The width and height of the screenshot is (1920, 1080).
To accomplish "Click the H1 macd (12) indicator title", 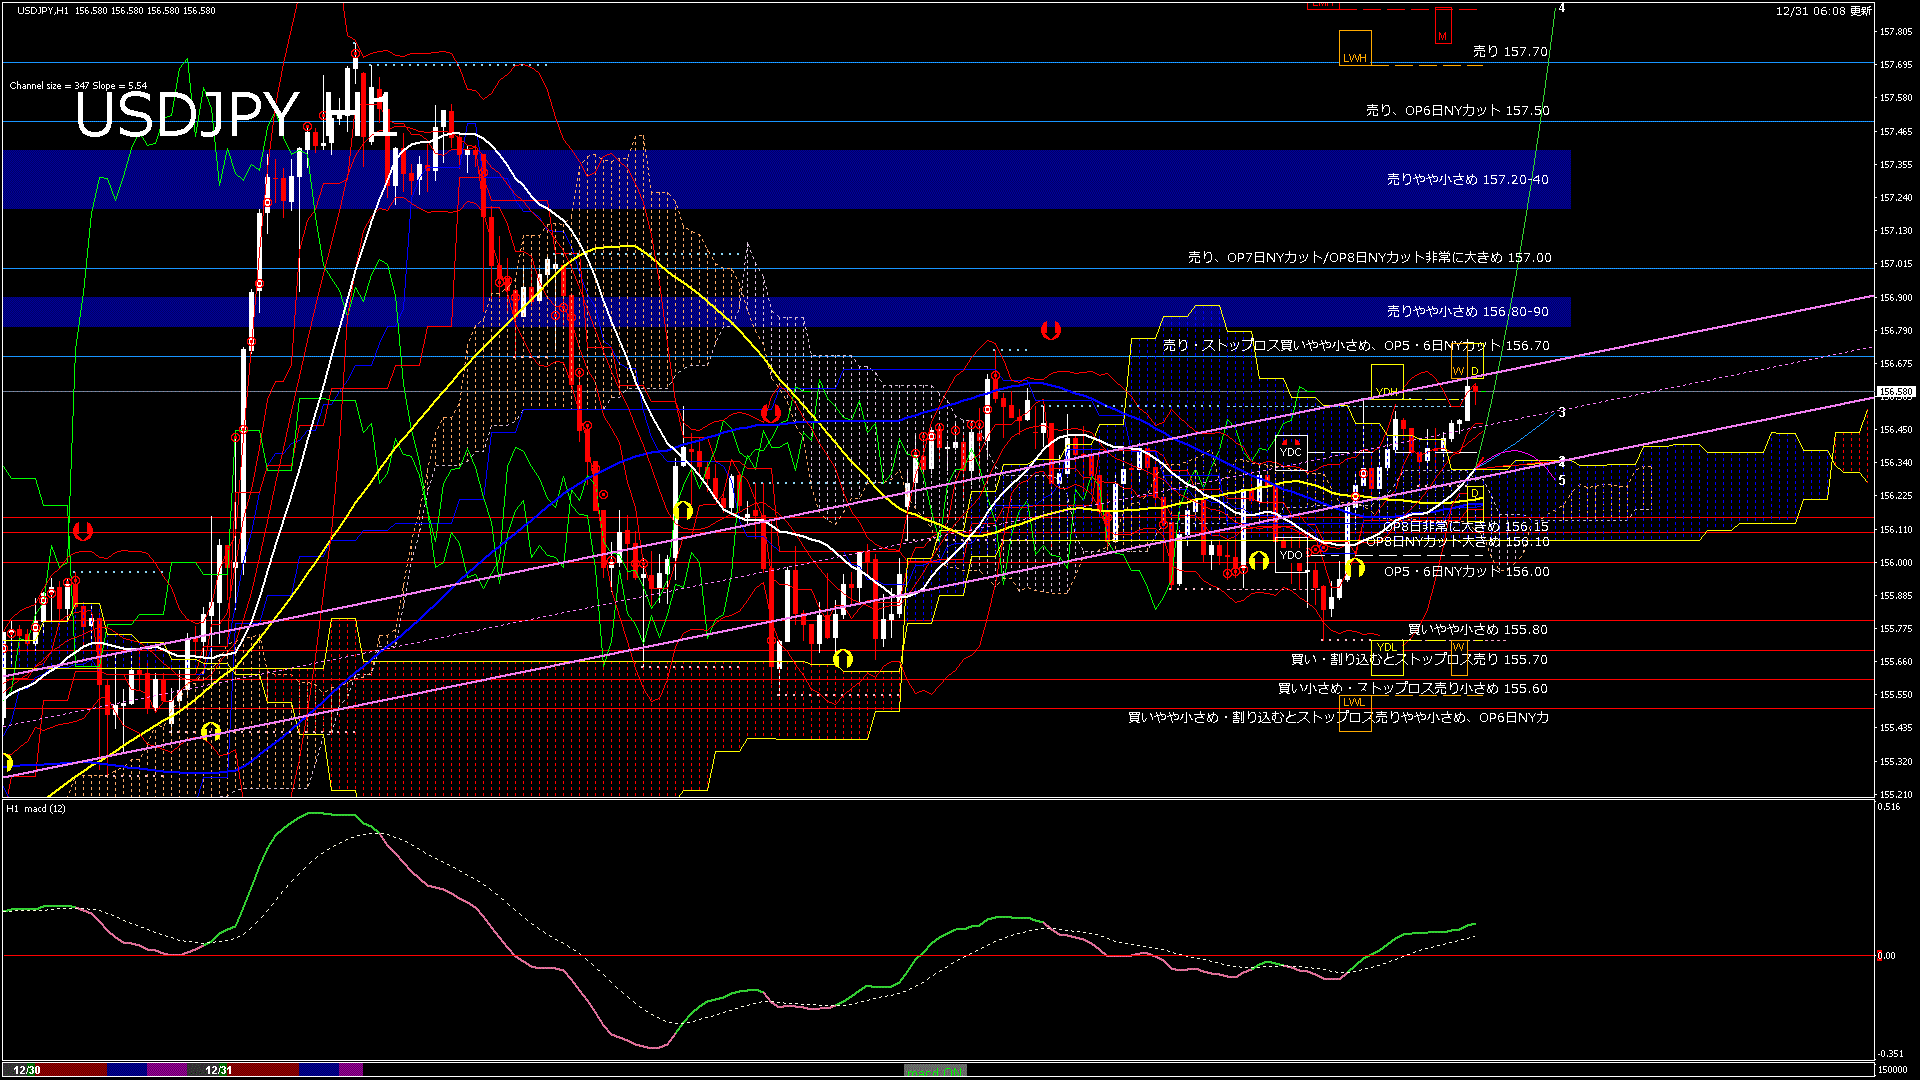I will [36, 808].
